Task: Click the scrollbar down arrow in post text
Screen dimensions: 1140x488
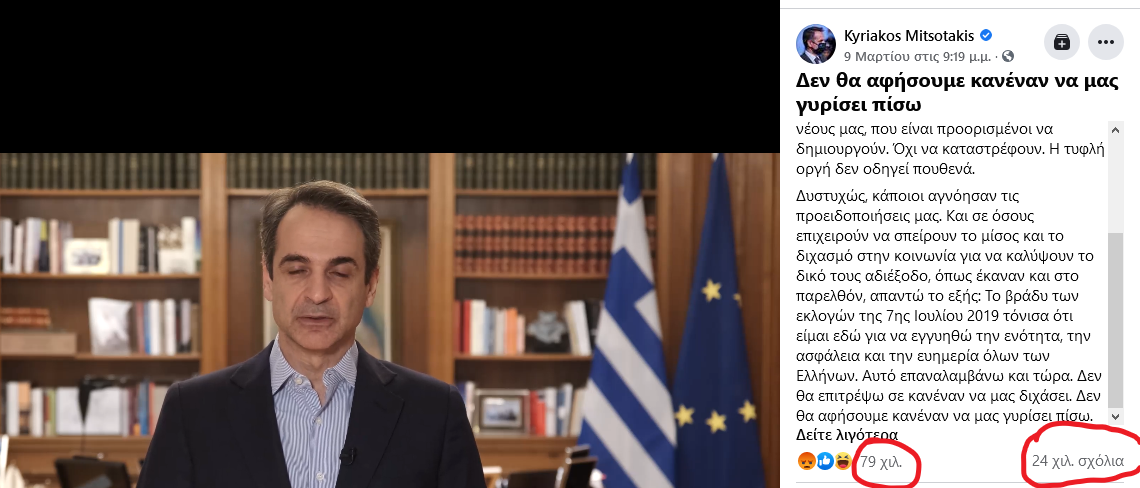Action: click(x=1115, y=420)
